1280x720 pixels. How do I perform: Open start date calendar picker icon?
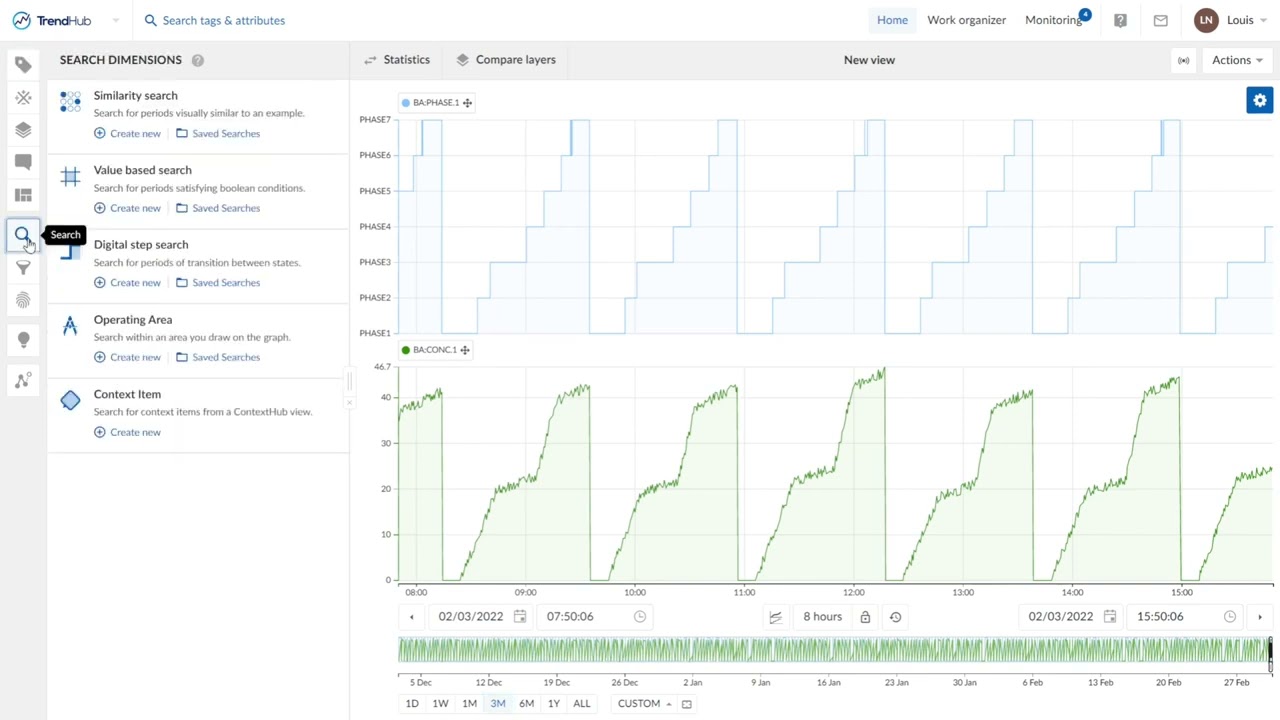[x=520, y=617]
